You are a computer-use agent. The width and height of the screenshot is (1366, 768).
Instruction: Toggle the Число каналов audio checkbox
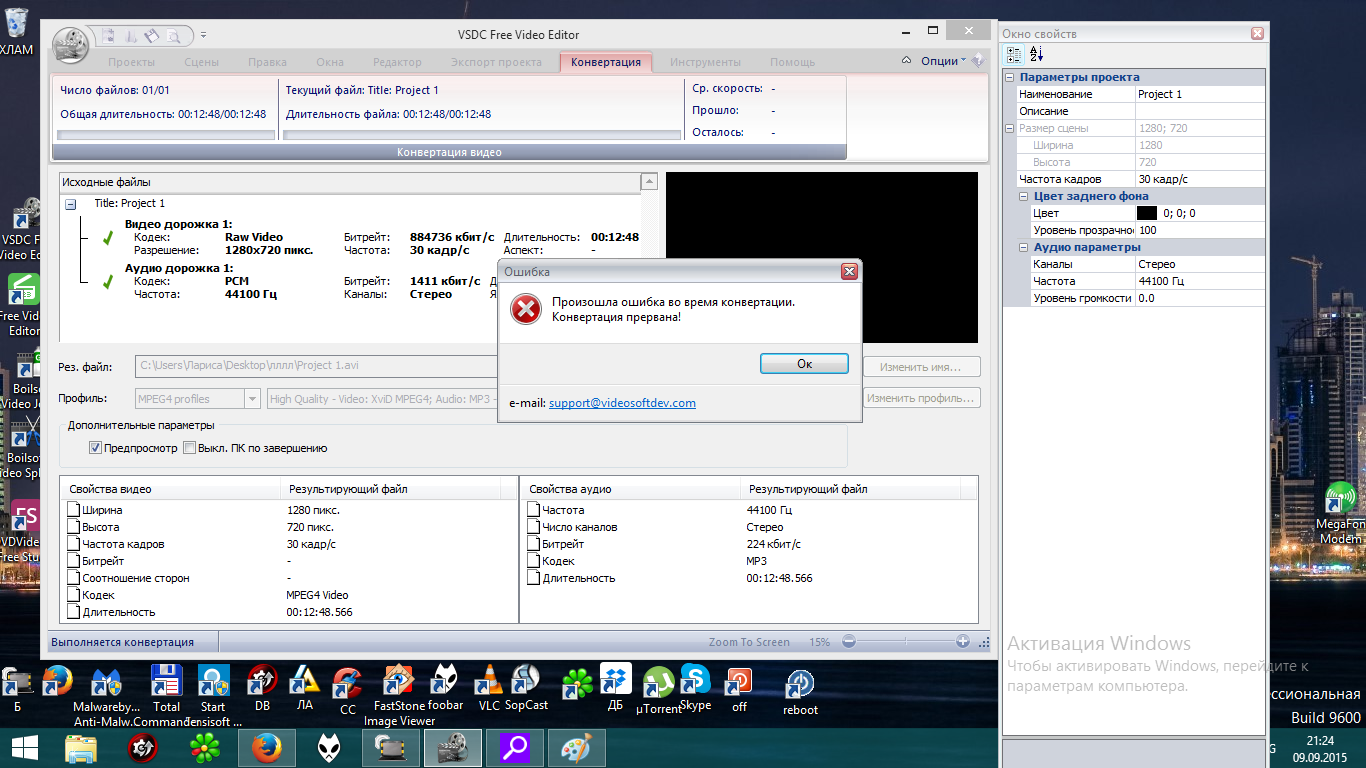pos(533,527)
